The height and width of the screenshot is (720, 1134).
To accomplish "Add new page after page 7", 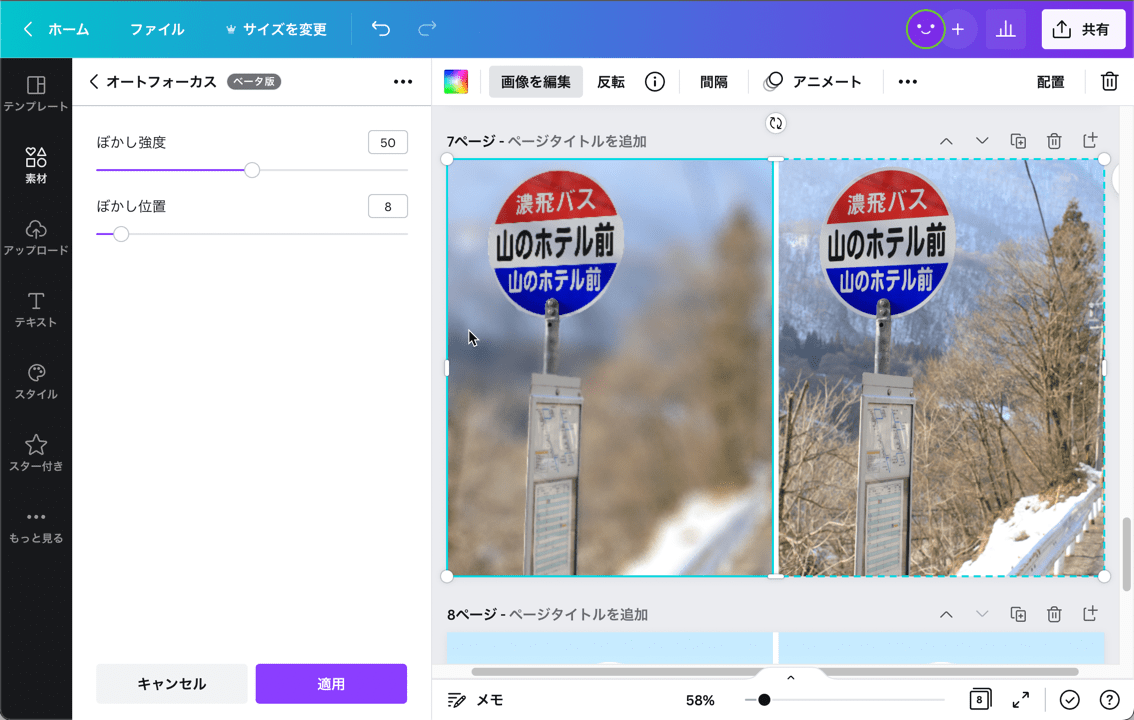I will (x=1090, y=140).
